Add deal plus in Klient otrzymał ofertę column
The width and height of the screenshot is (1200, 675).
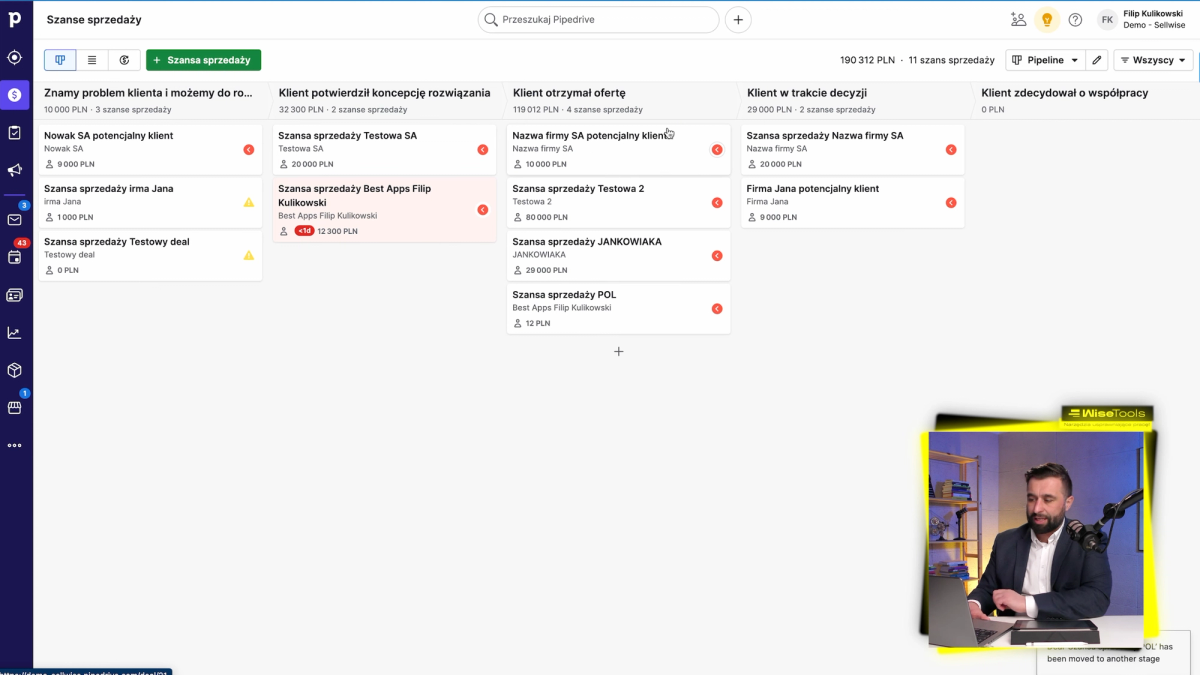[618, 351]
